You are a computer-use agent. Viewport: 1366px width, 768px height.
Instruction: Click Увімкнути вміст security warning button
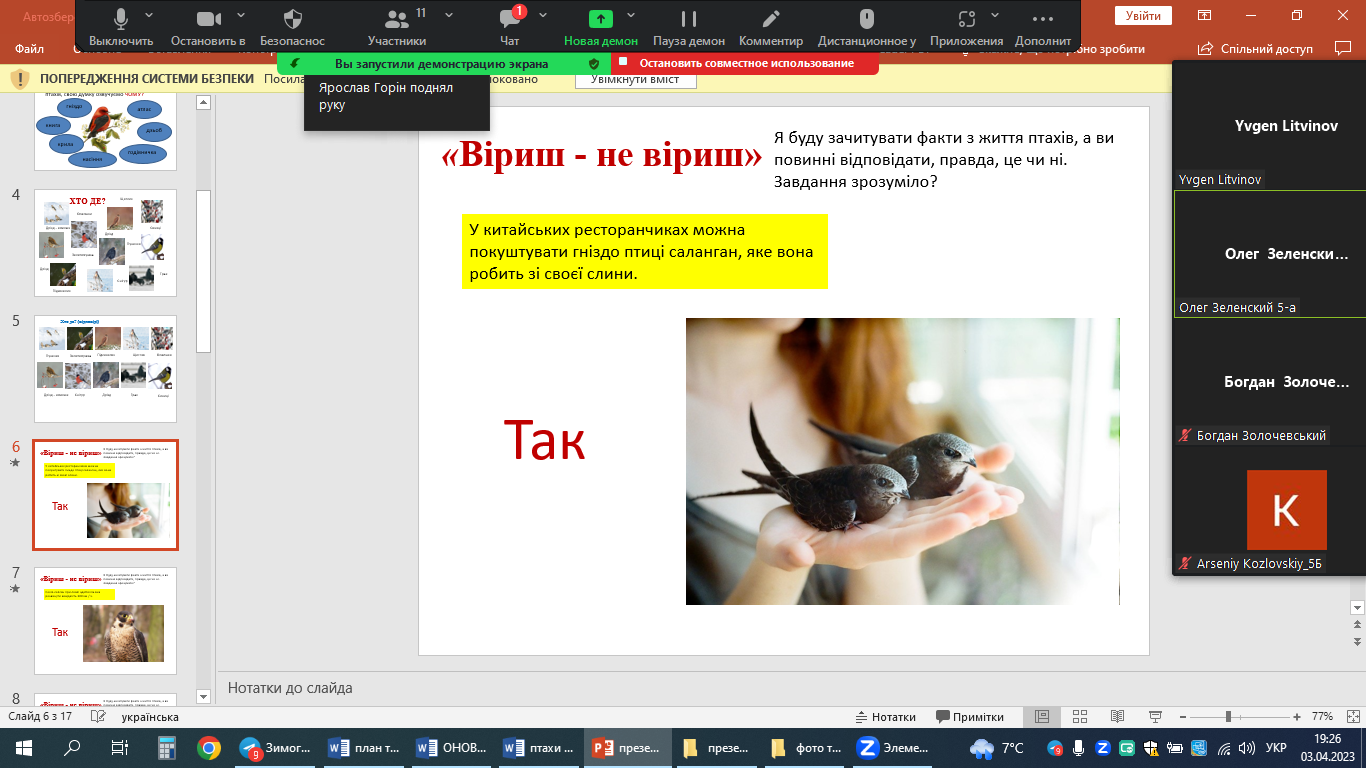[x=635, y=80]
